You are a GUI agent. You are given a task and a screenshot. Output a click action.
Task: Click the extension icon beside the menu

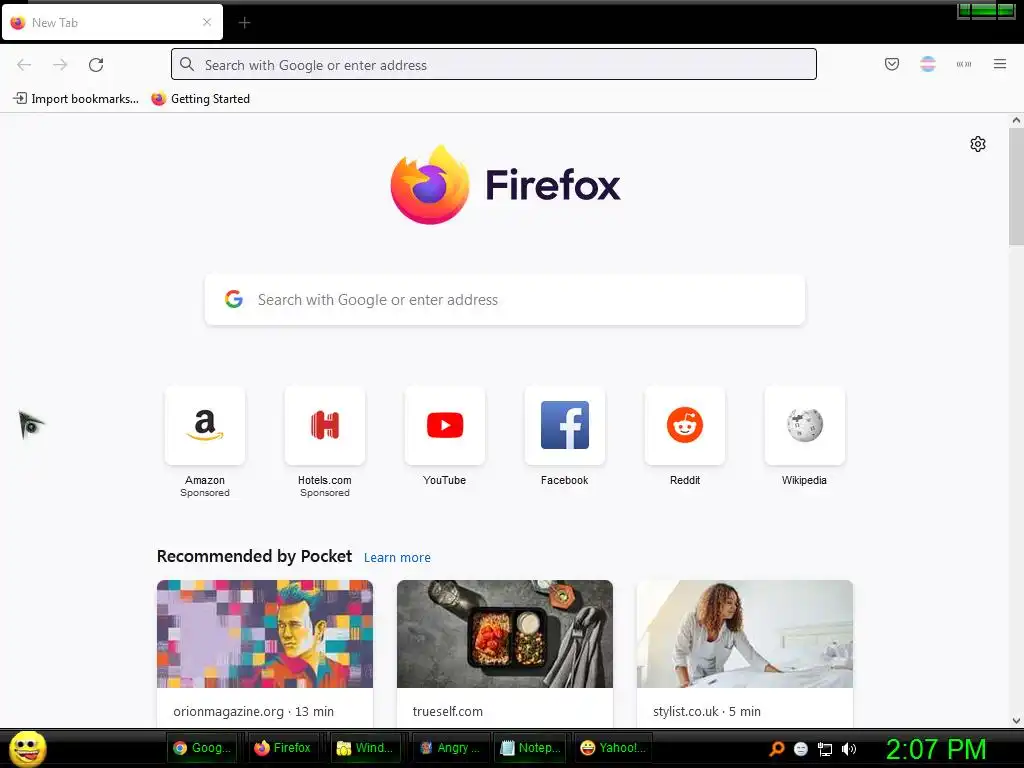pos(964,64)
